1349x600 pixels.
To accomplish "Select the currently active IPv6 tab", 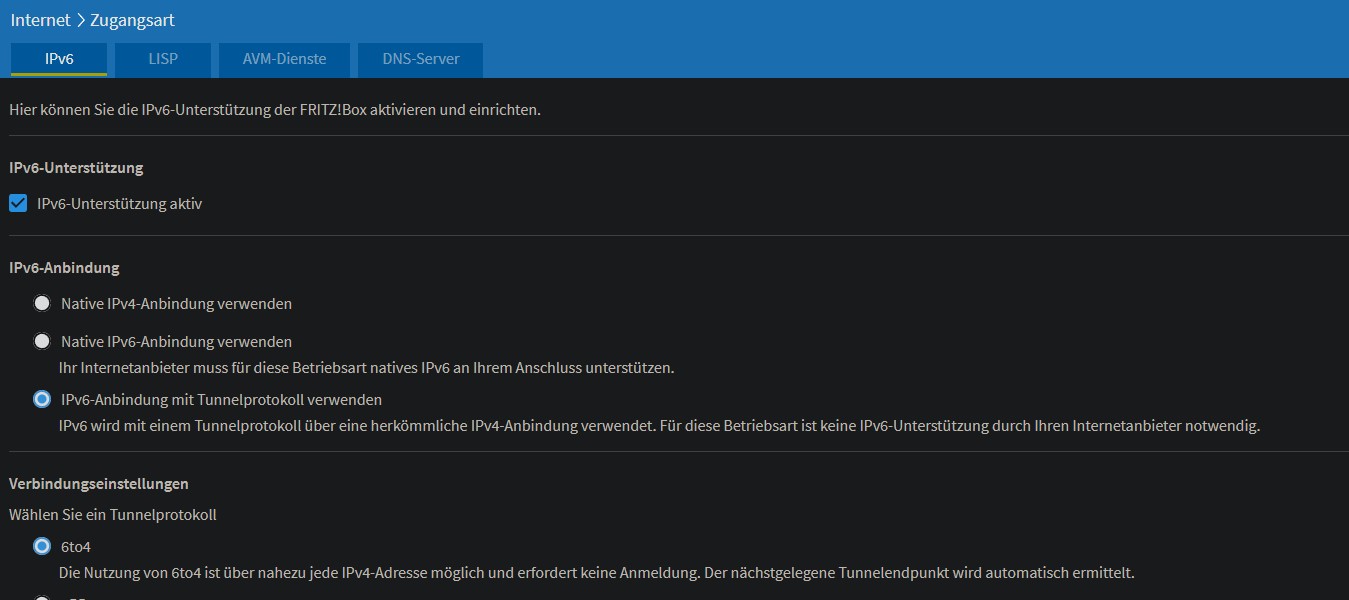I will pos(58,60).
